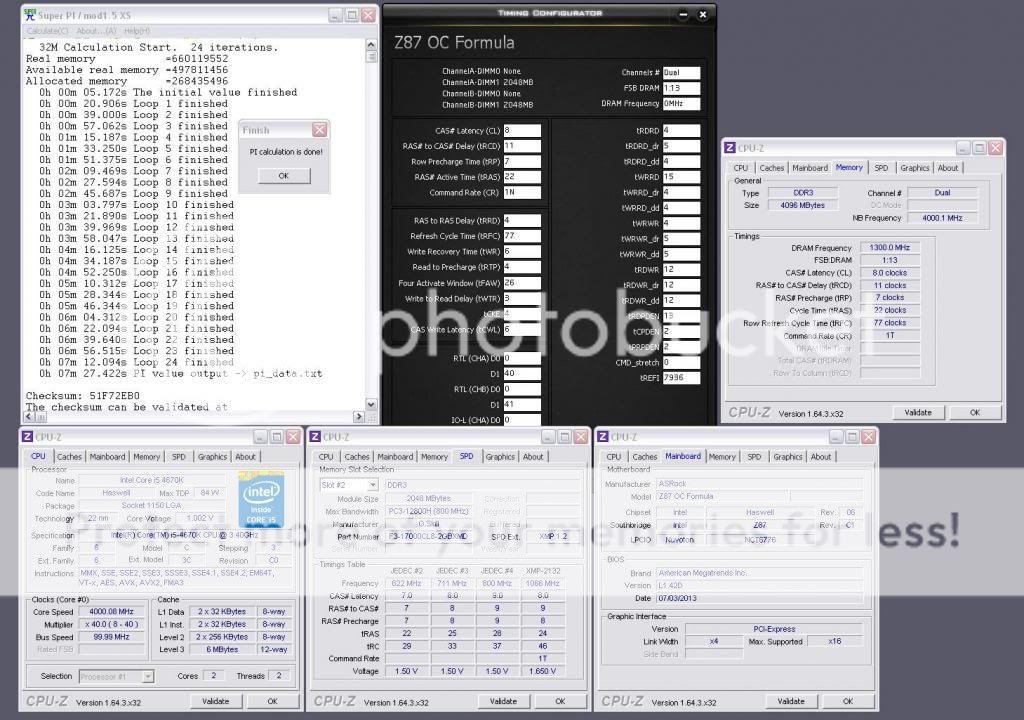Click OK in CPU-Z SPD window

click(x=560, y=701)
